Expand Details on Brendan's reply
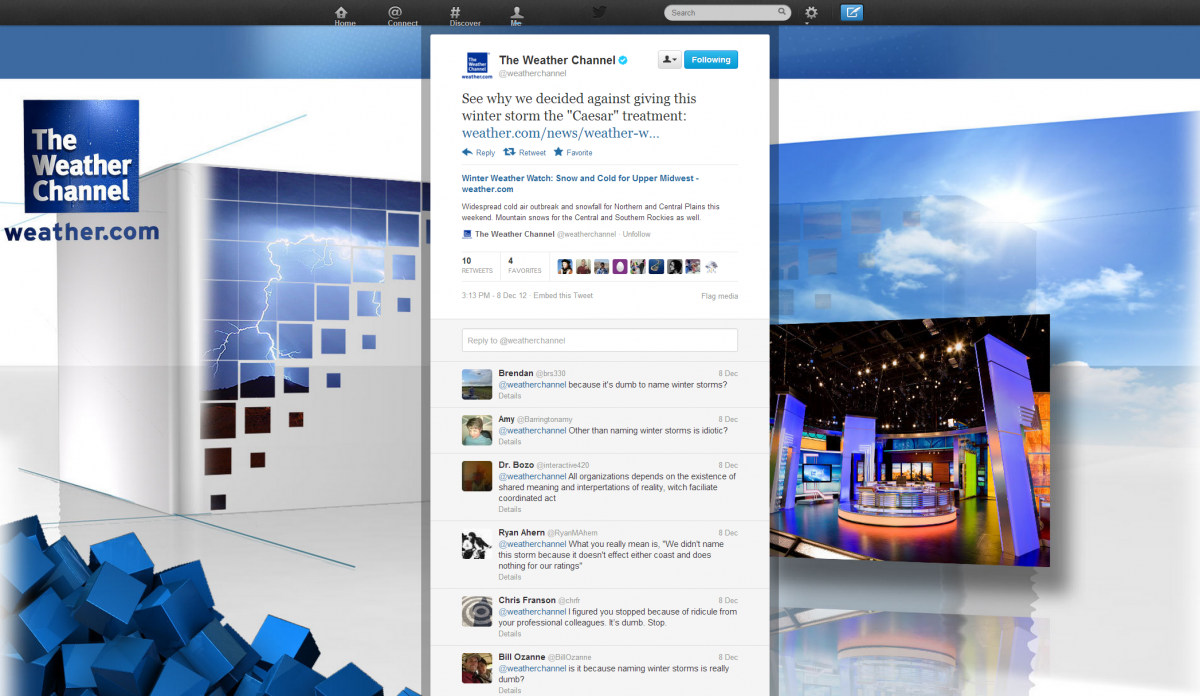The height and width of the screenshot is (696, 1200). (510, 396)
